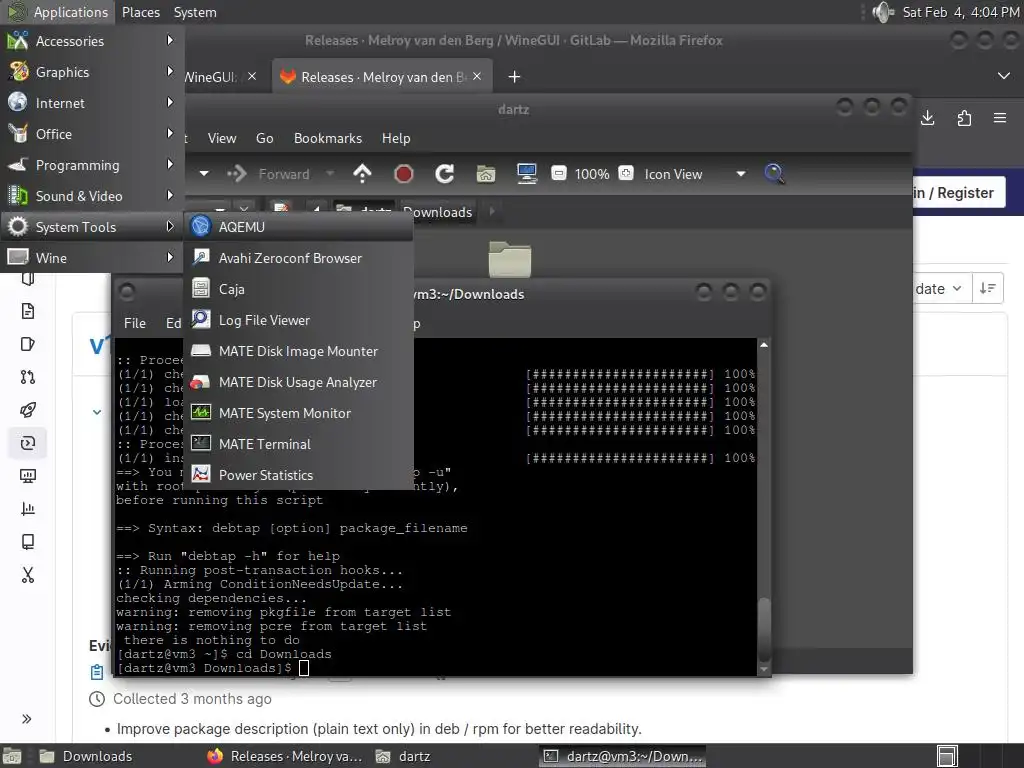Viewport: 1024px width, 768px height.
Task: Expand the Sound & Video submenu
Action: pyautogui.click(x=91, y=196)
